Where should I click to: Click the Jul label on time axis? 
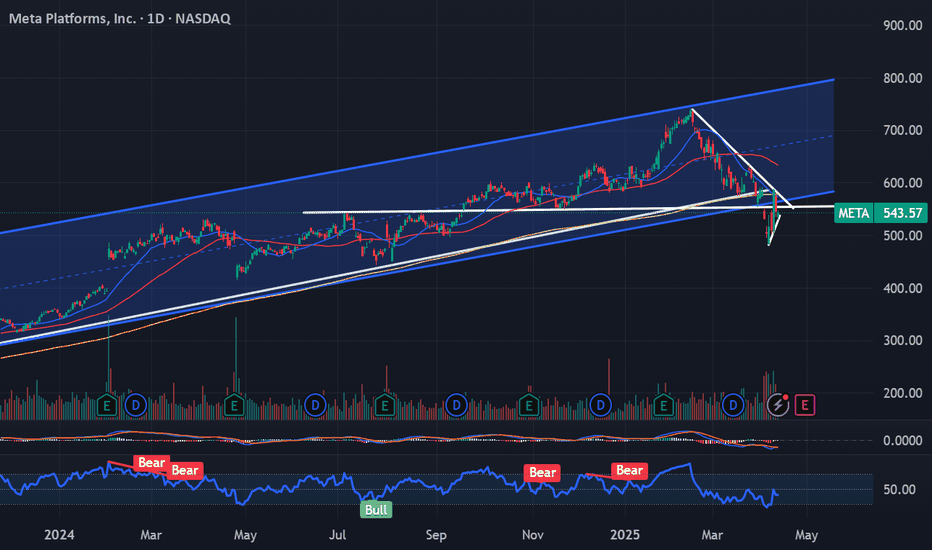[338, 535]
